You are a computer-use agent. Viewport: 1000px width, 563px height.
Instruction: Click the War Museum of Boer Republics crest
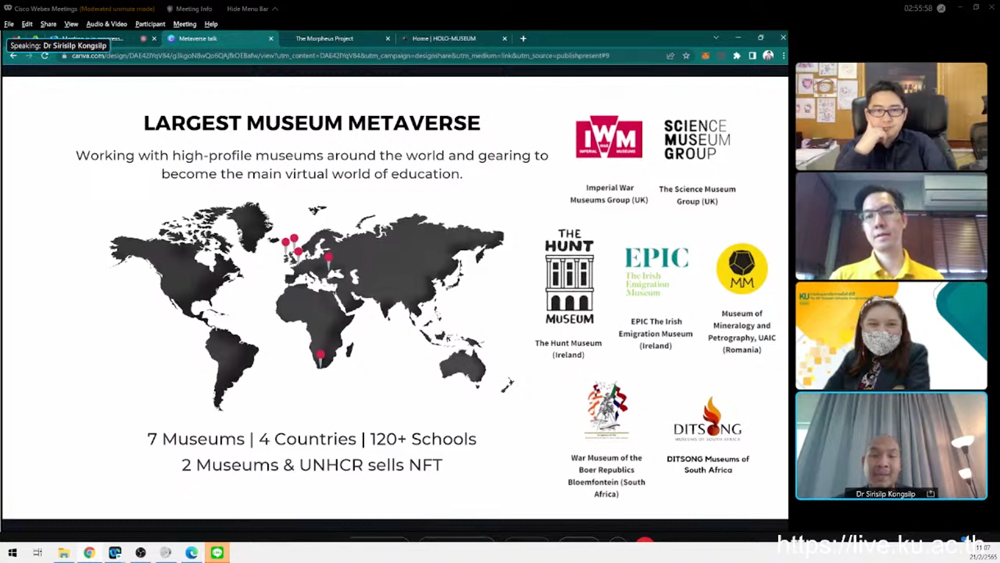click(607, 411)
